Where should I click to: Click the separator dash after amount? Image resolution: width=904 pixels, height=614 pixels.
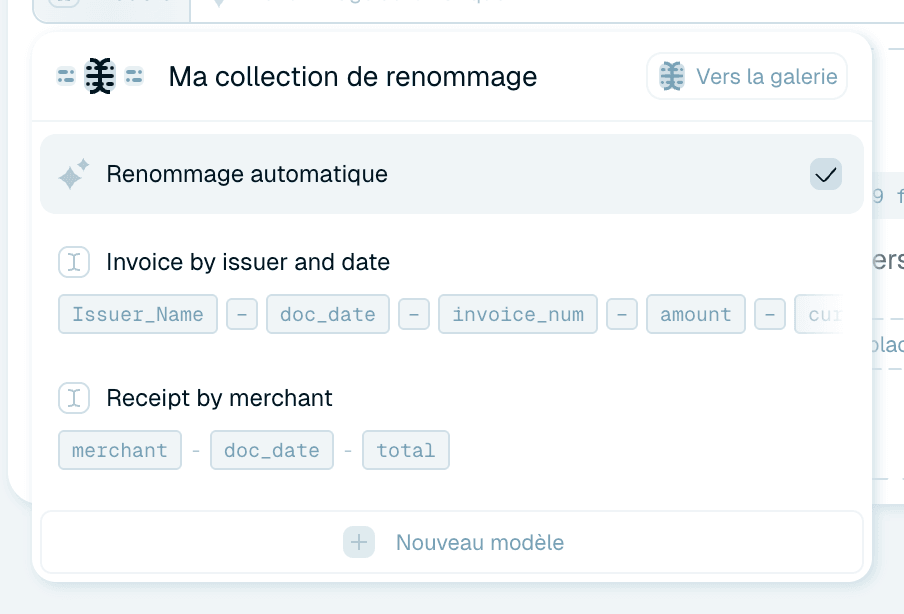coord(770,314)
